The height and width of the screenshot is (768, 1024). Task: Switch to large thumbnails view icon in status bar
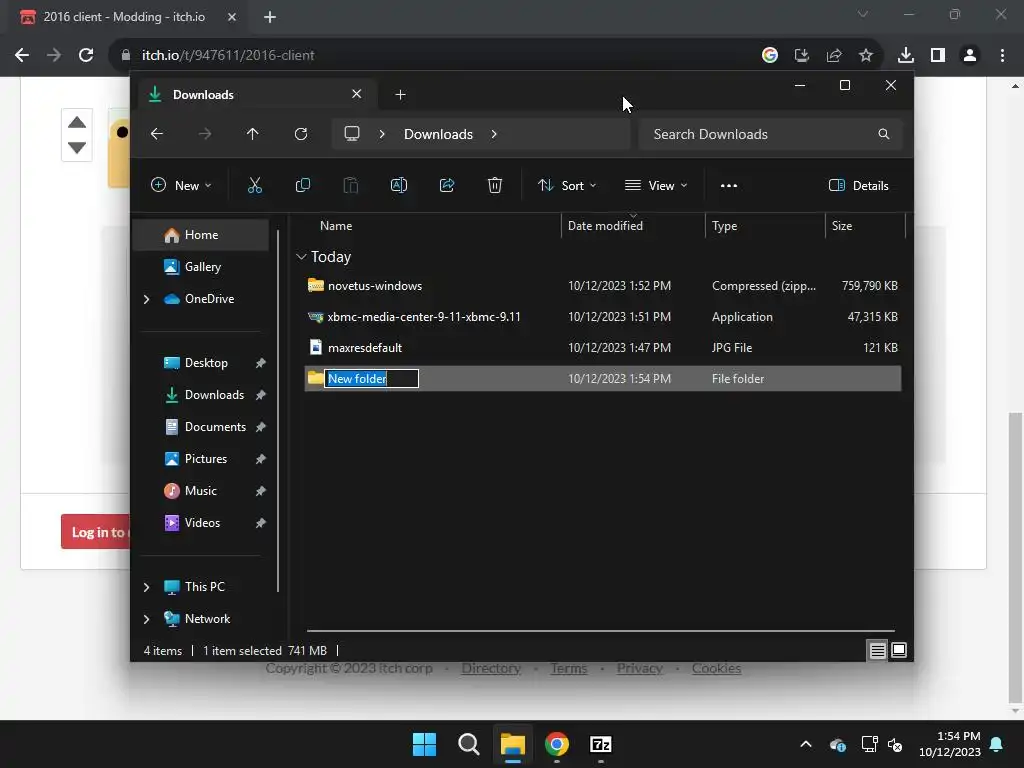coord(899,650)
